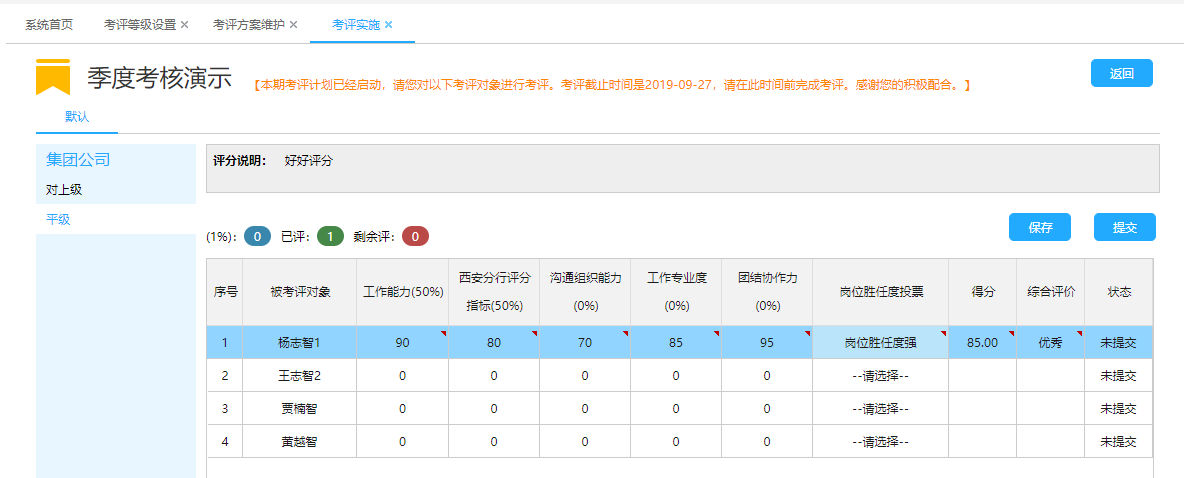
Task: Click 西安分行评分指标 cell in 贾楠智 row
Action: (494, 409)
